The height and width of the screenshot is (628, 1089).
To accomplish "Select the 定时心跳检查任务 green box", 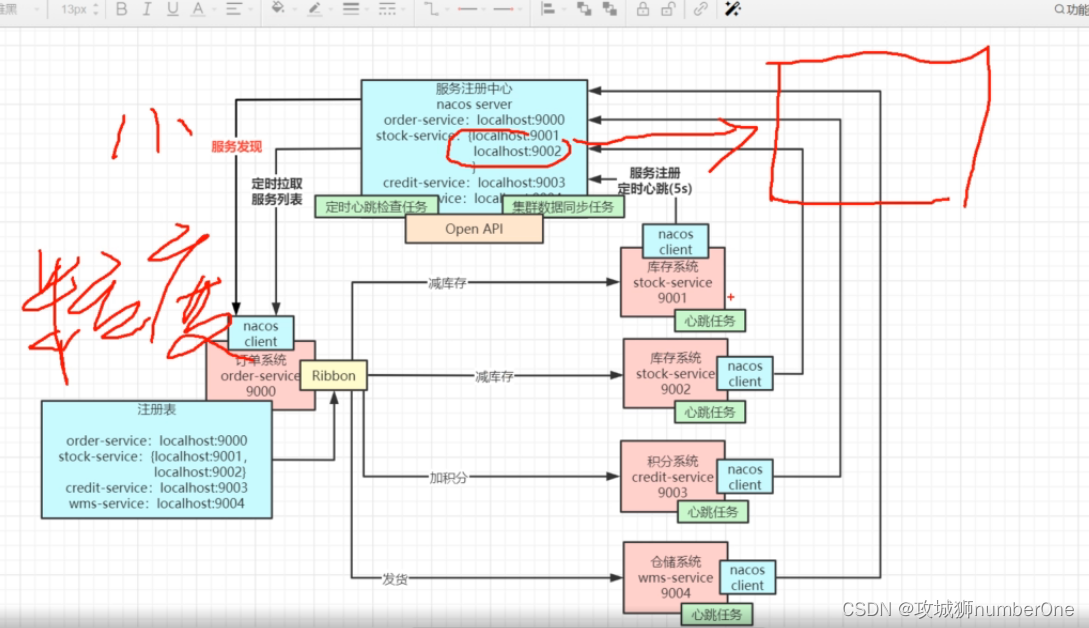I will pos(376,206).
